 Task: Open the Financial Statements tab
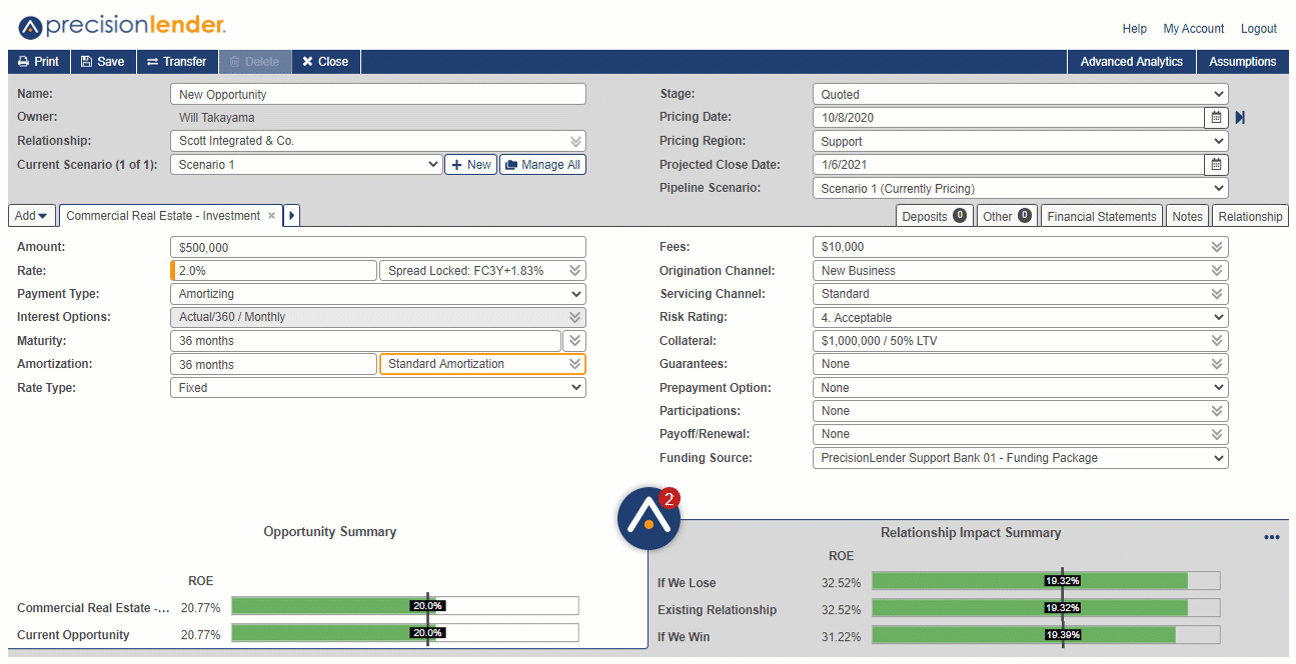tap(1101, 216)
